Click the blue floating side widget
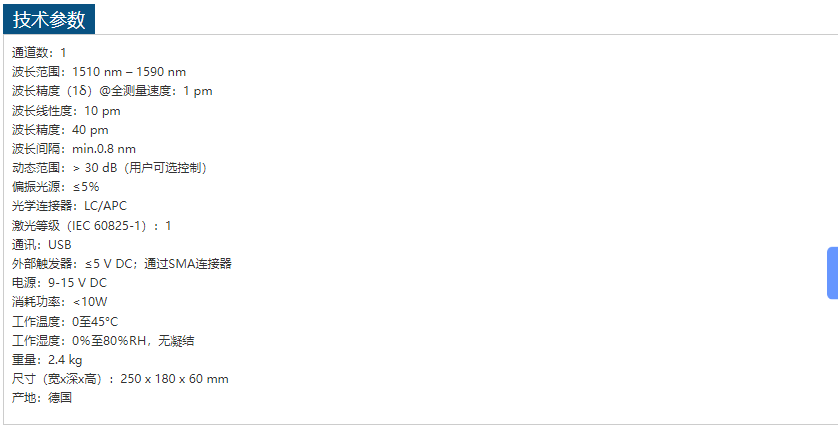 832,272
